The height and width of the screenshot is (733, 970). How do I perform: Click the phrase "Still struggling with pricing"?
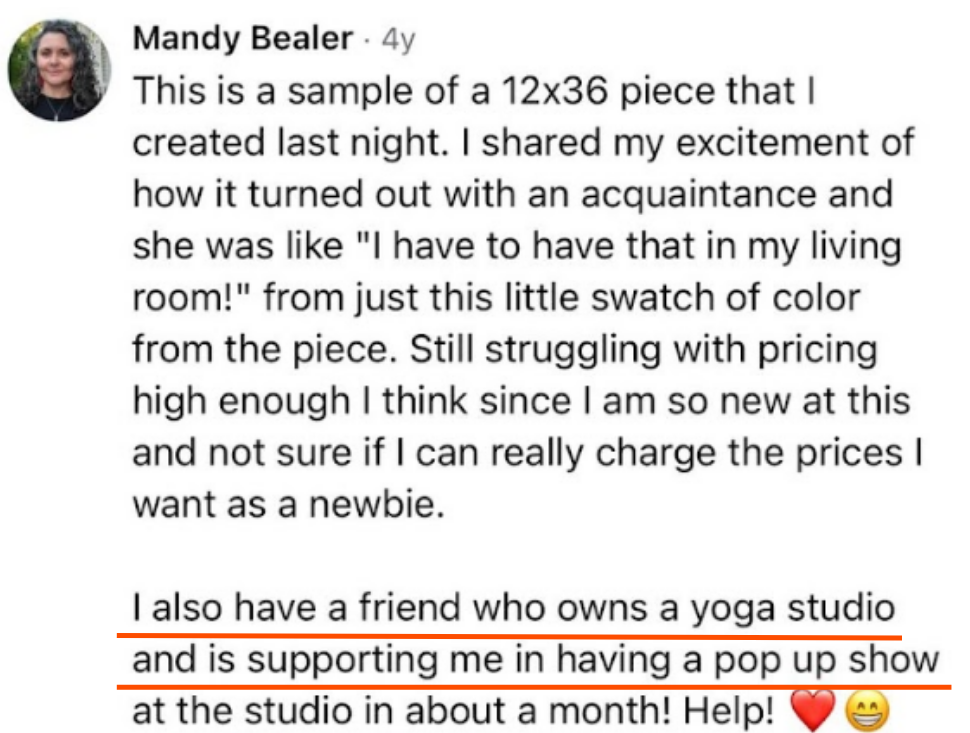pos(643,350)
